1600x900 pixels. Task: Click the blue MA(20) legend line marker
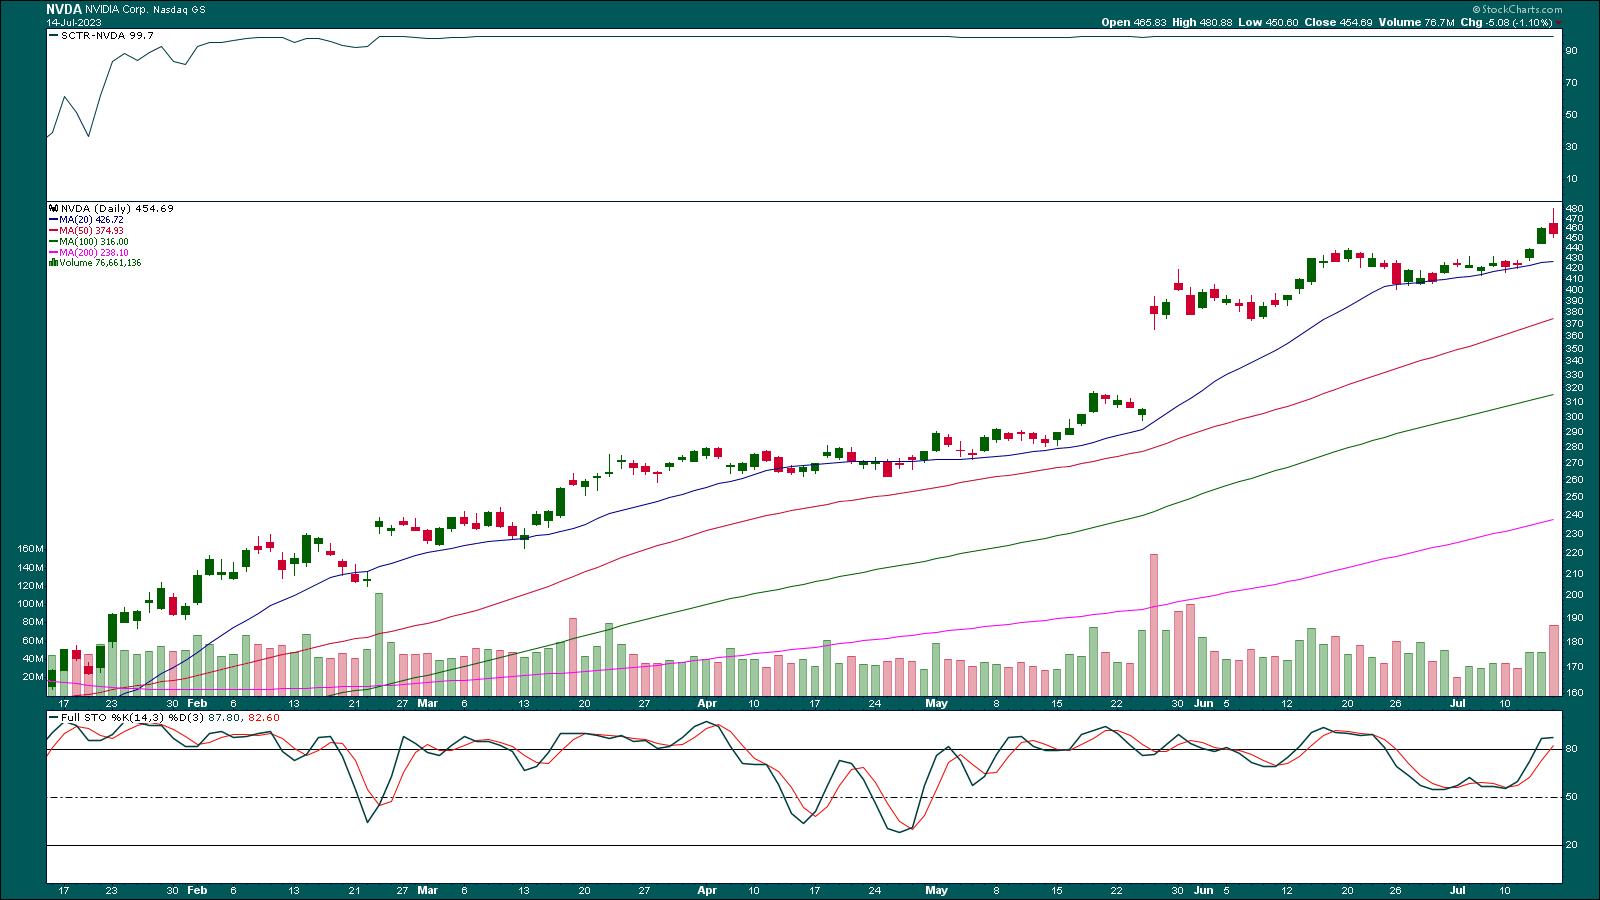(x=52, y=220)
